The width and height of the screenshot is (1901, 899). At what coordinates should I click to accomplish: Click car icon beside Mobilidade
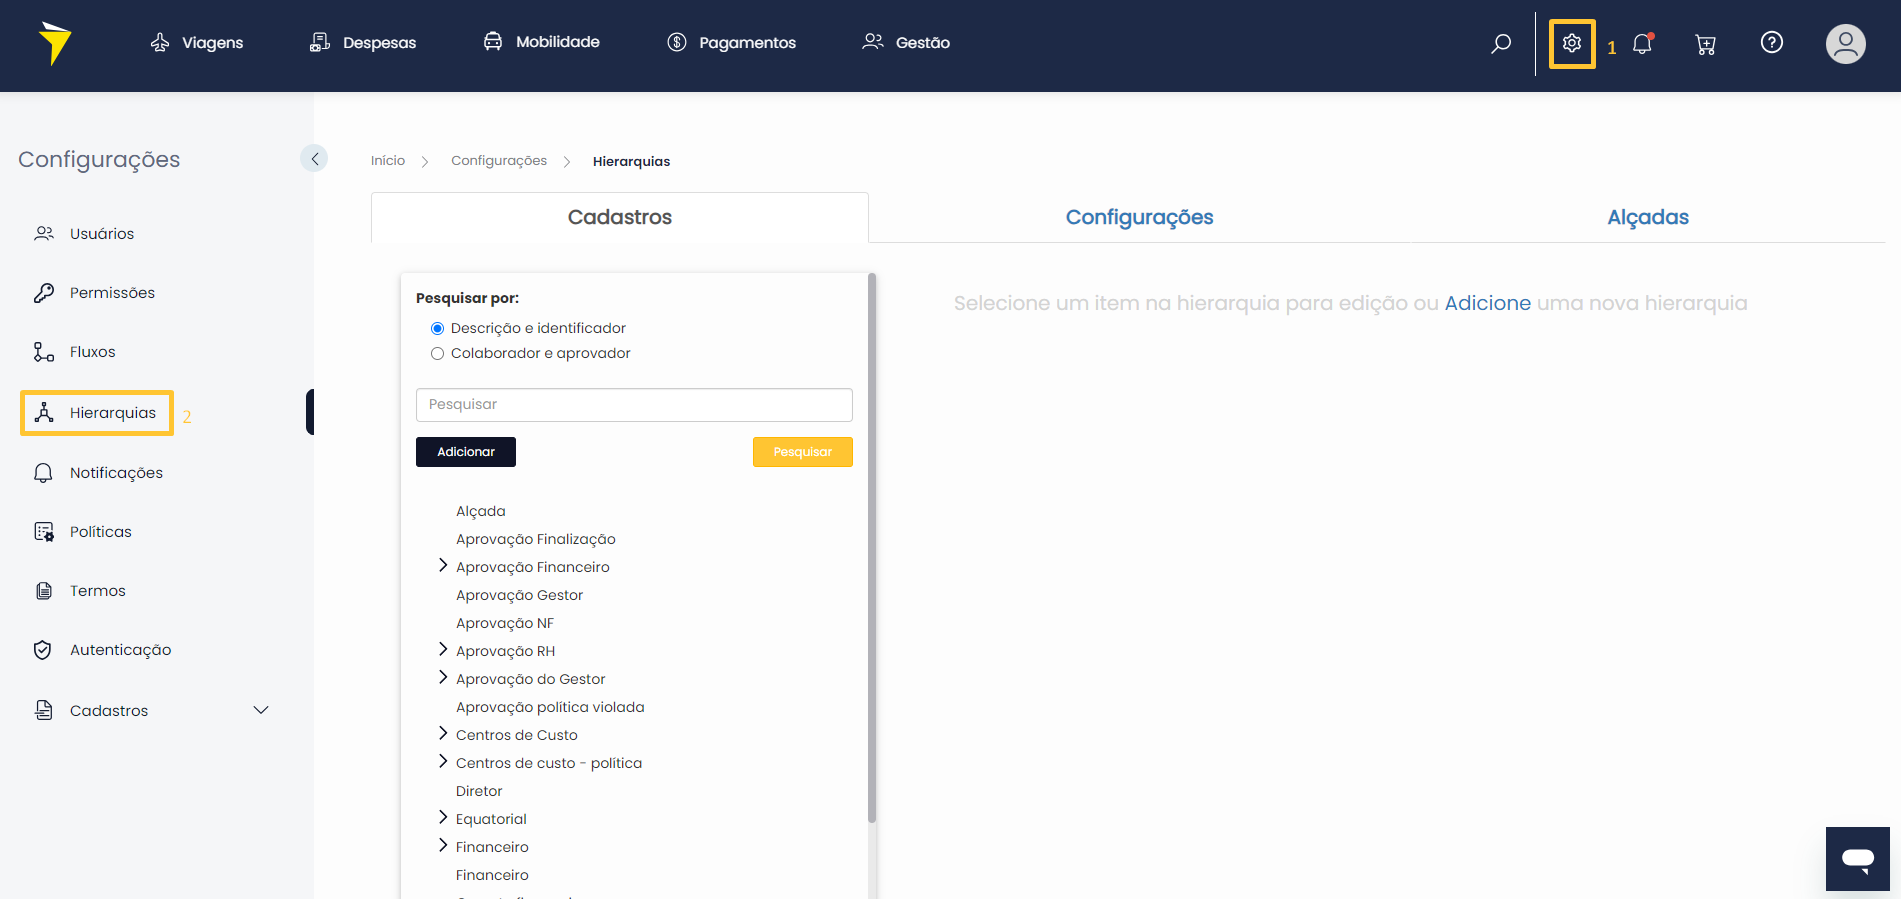pyautogui.click(x=493, y=41)
